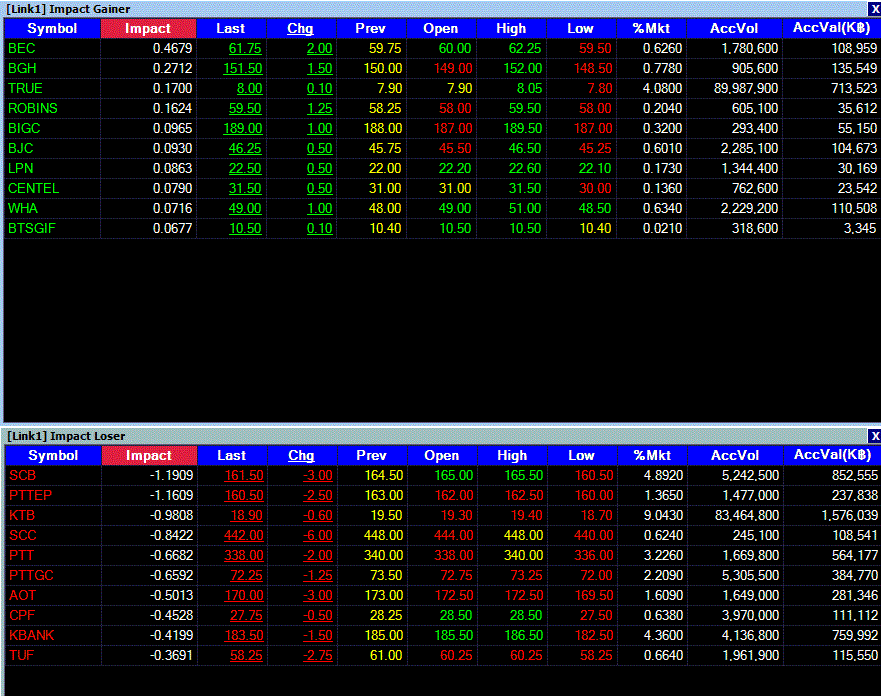Select the TUF symbol
Viewport: 883px width, 696px height.
21,655
